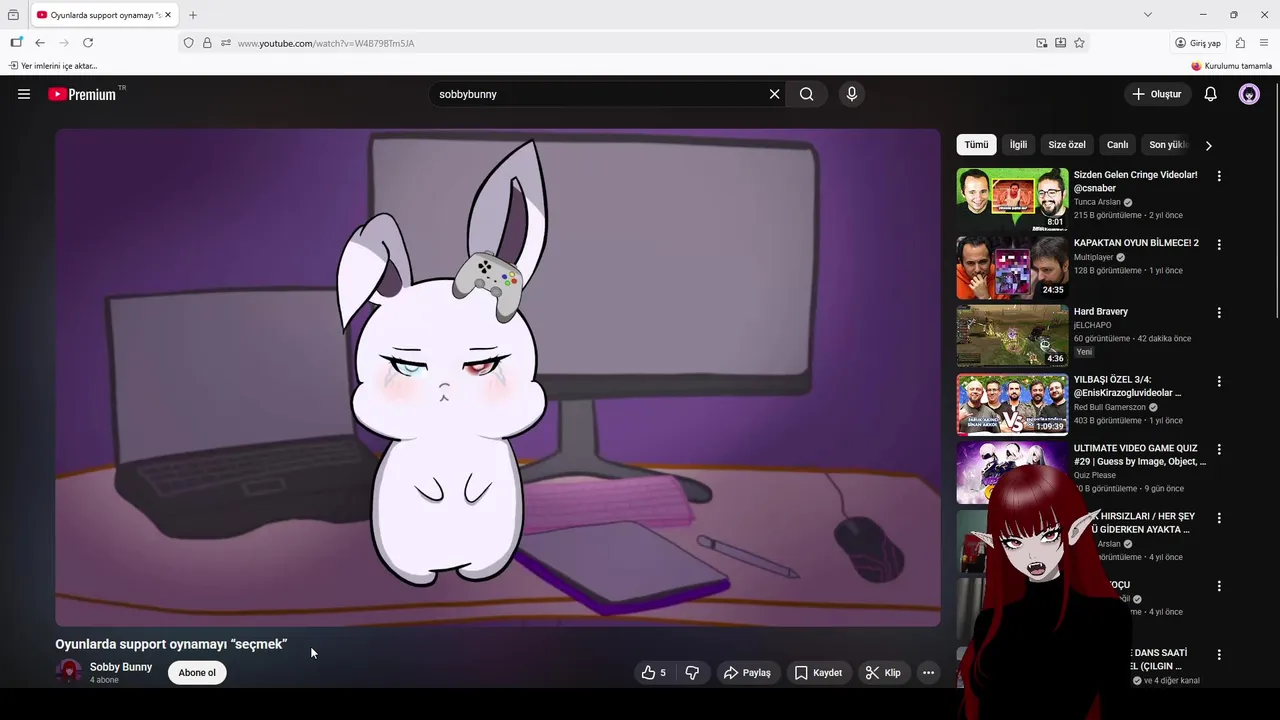The height and width of the screenshot is (720, 1280).
Task: Clear the search box text
Action: [774, 94]
